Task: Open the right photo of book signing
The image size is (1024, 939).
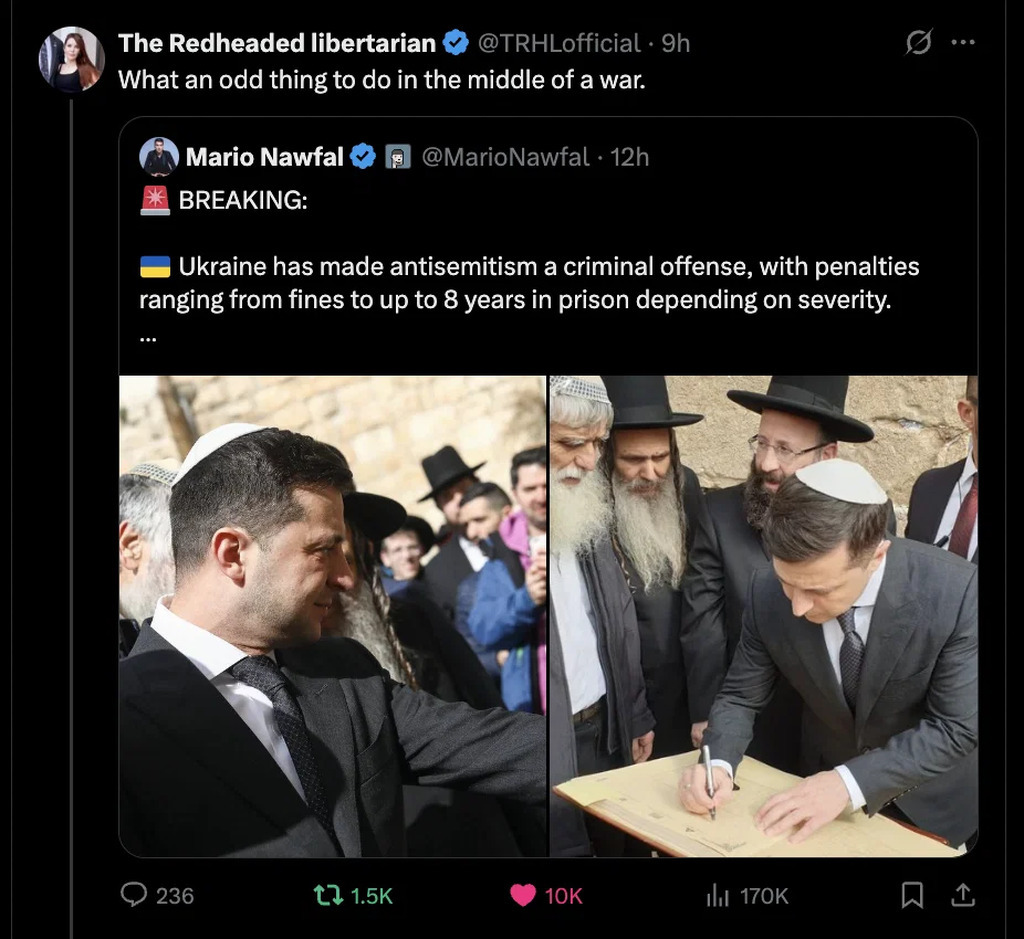Action: pyautogui.click(x=764, y=616)
